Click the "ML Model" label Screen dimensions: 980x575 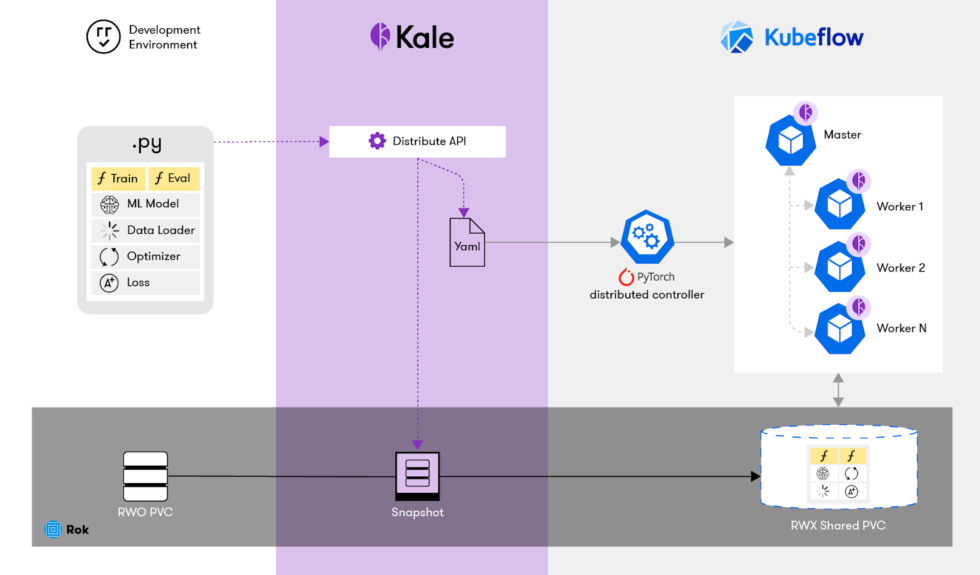point(152,204)
